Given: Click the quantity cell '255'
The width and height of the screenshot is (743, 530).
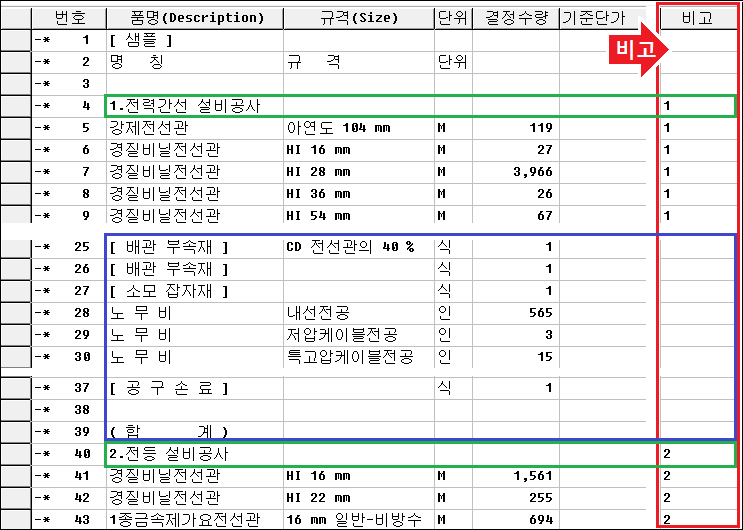Looking at the screenshot, I should pos(516,498).
